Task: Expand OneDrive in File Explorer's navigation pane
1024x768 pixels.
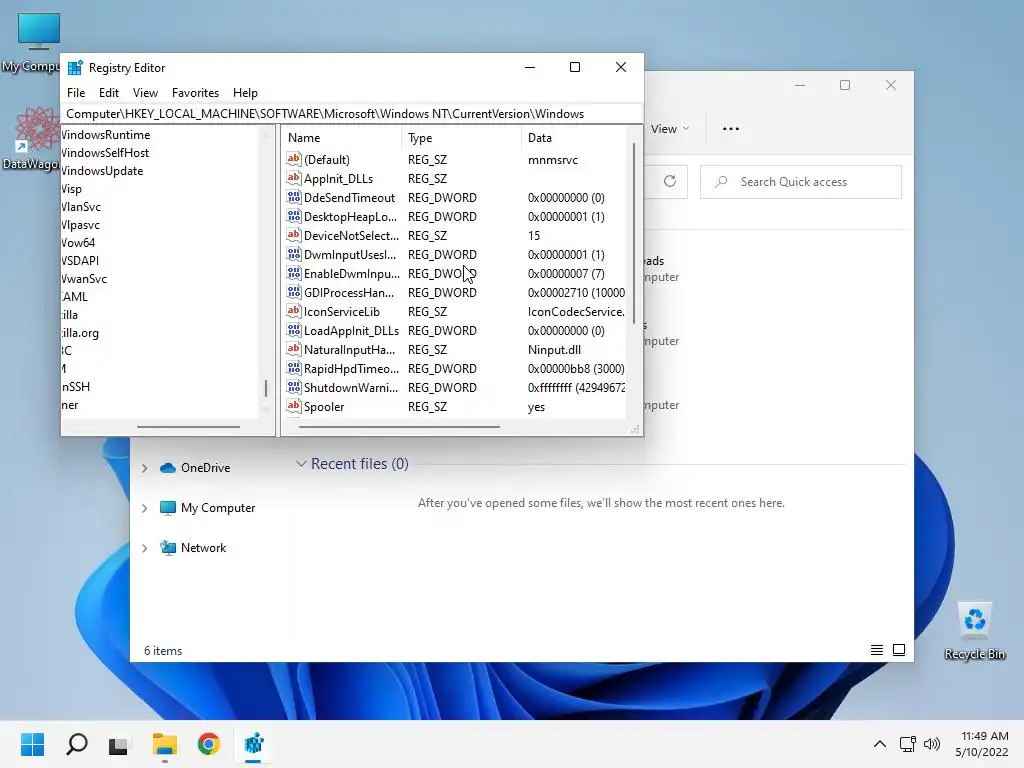Action: 144,468
